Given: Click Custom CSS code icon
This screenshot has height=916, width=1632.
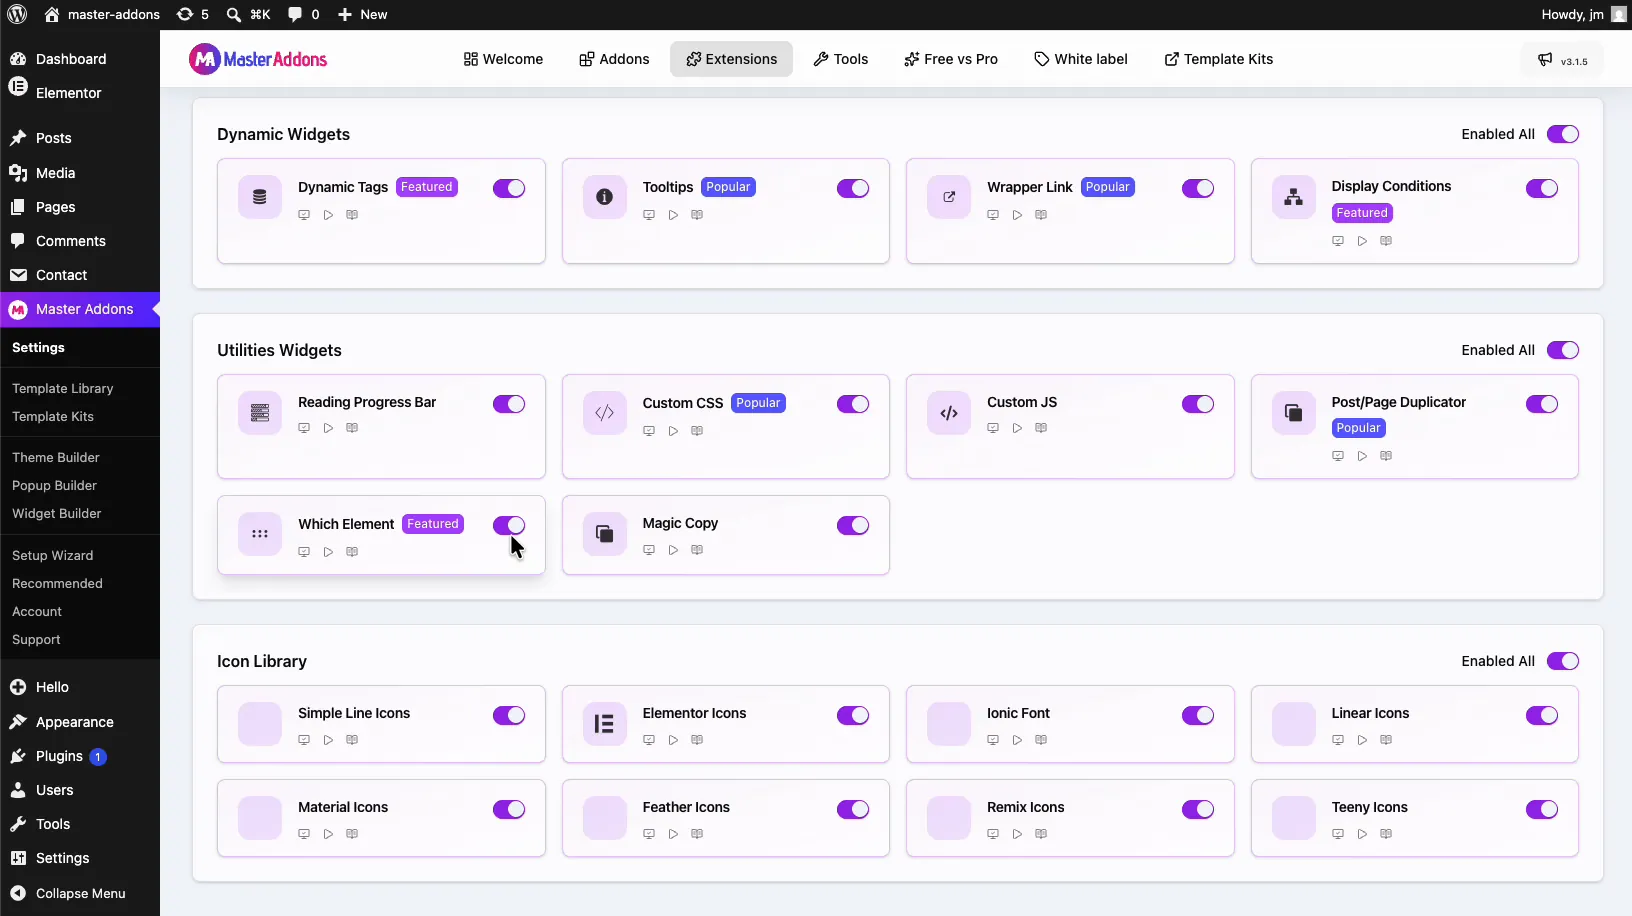Looking at the screenshot, I should pos(604,413).
